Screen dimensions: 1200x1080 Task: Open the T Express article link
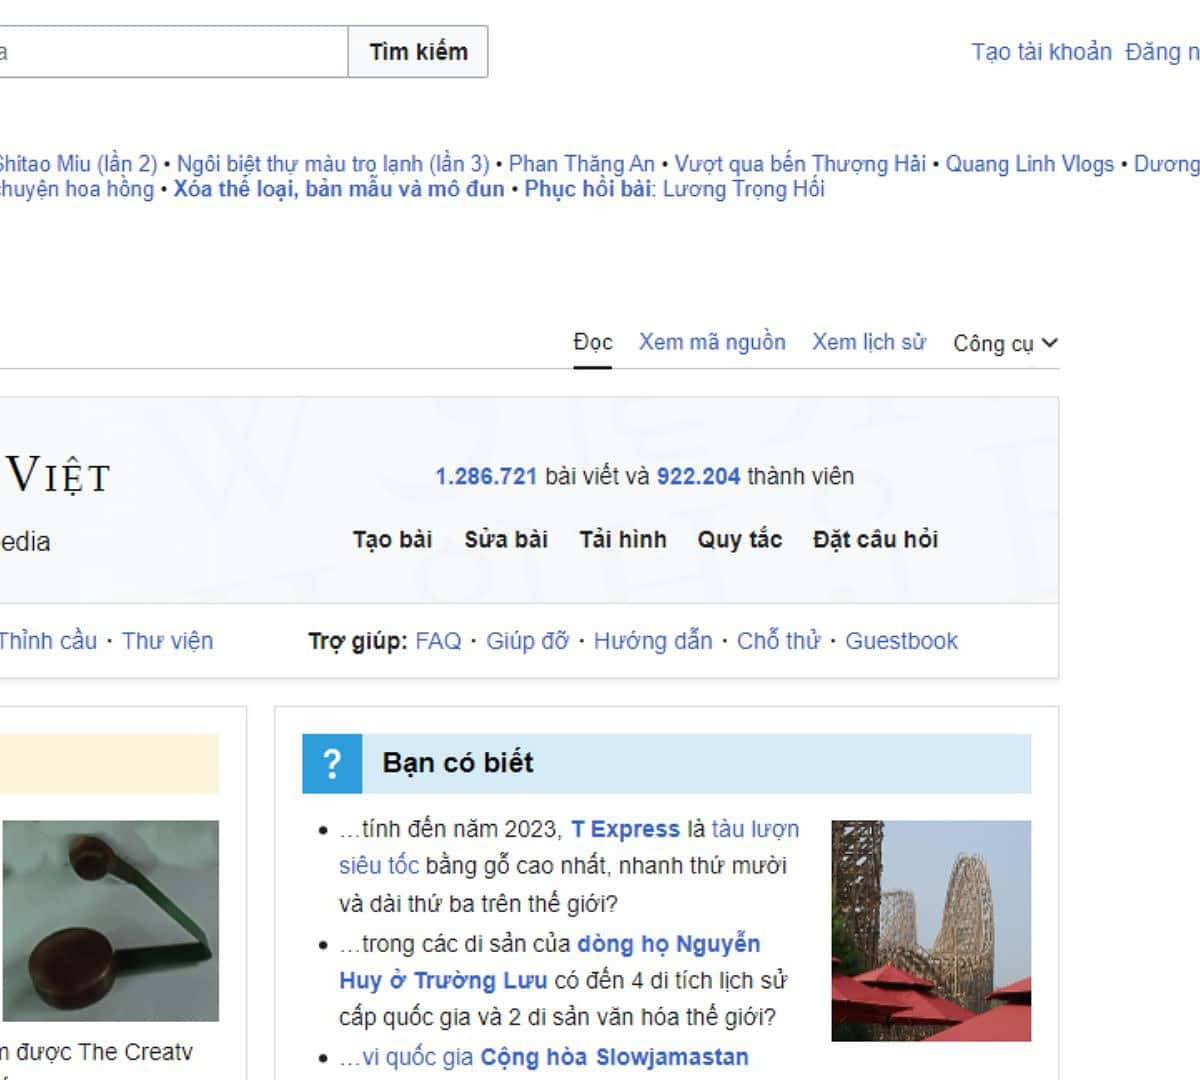[x=625, y=829]
